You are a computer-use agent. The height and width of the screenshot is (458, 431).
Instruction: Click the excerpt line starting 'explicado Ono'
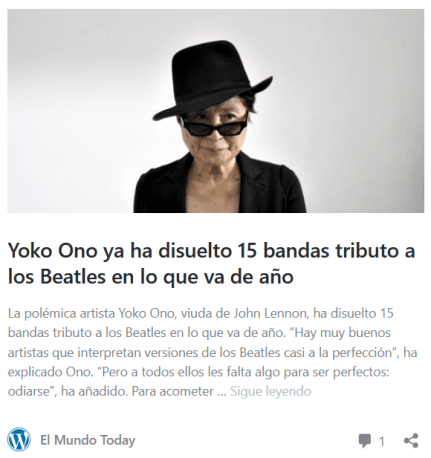click(198, 372)
